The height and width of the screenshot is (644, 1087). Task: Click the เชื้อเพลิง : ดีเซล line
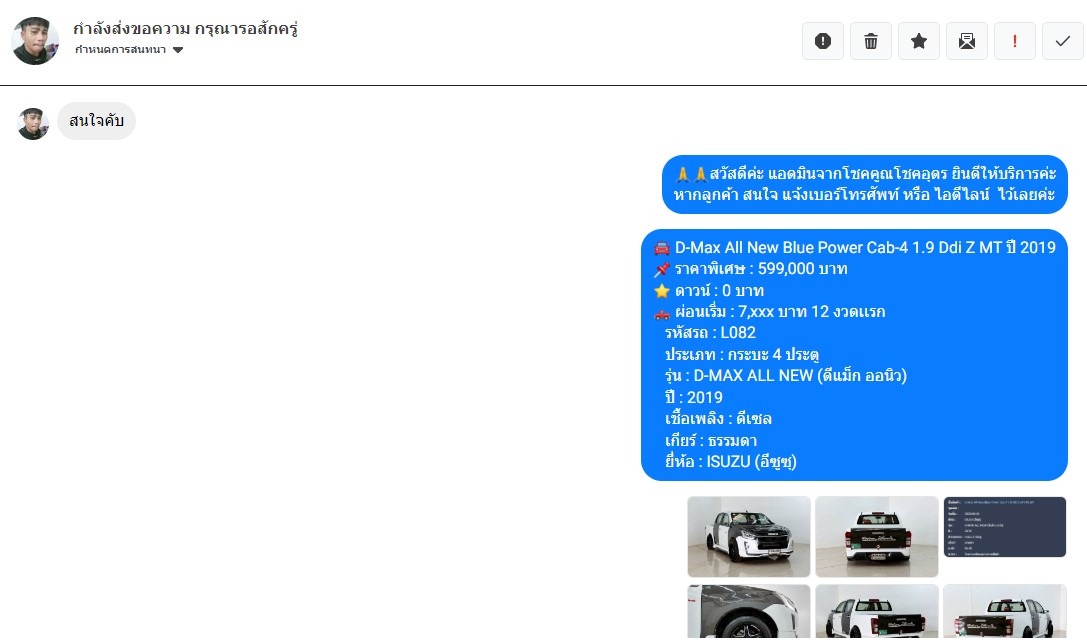pyautogui.click(x=718, y=419)
